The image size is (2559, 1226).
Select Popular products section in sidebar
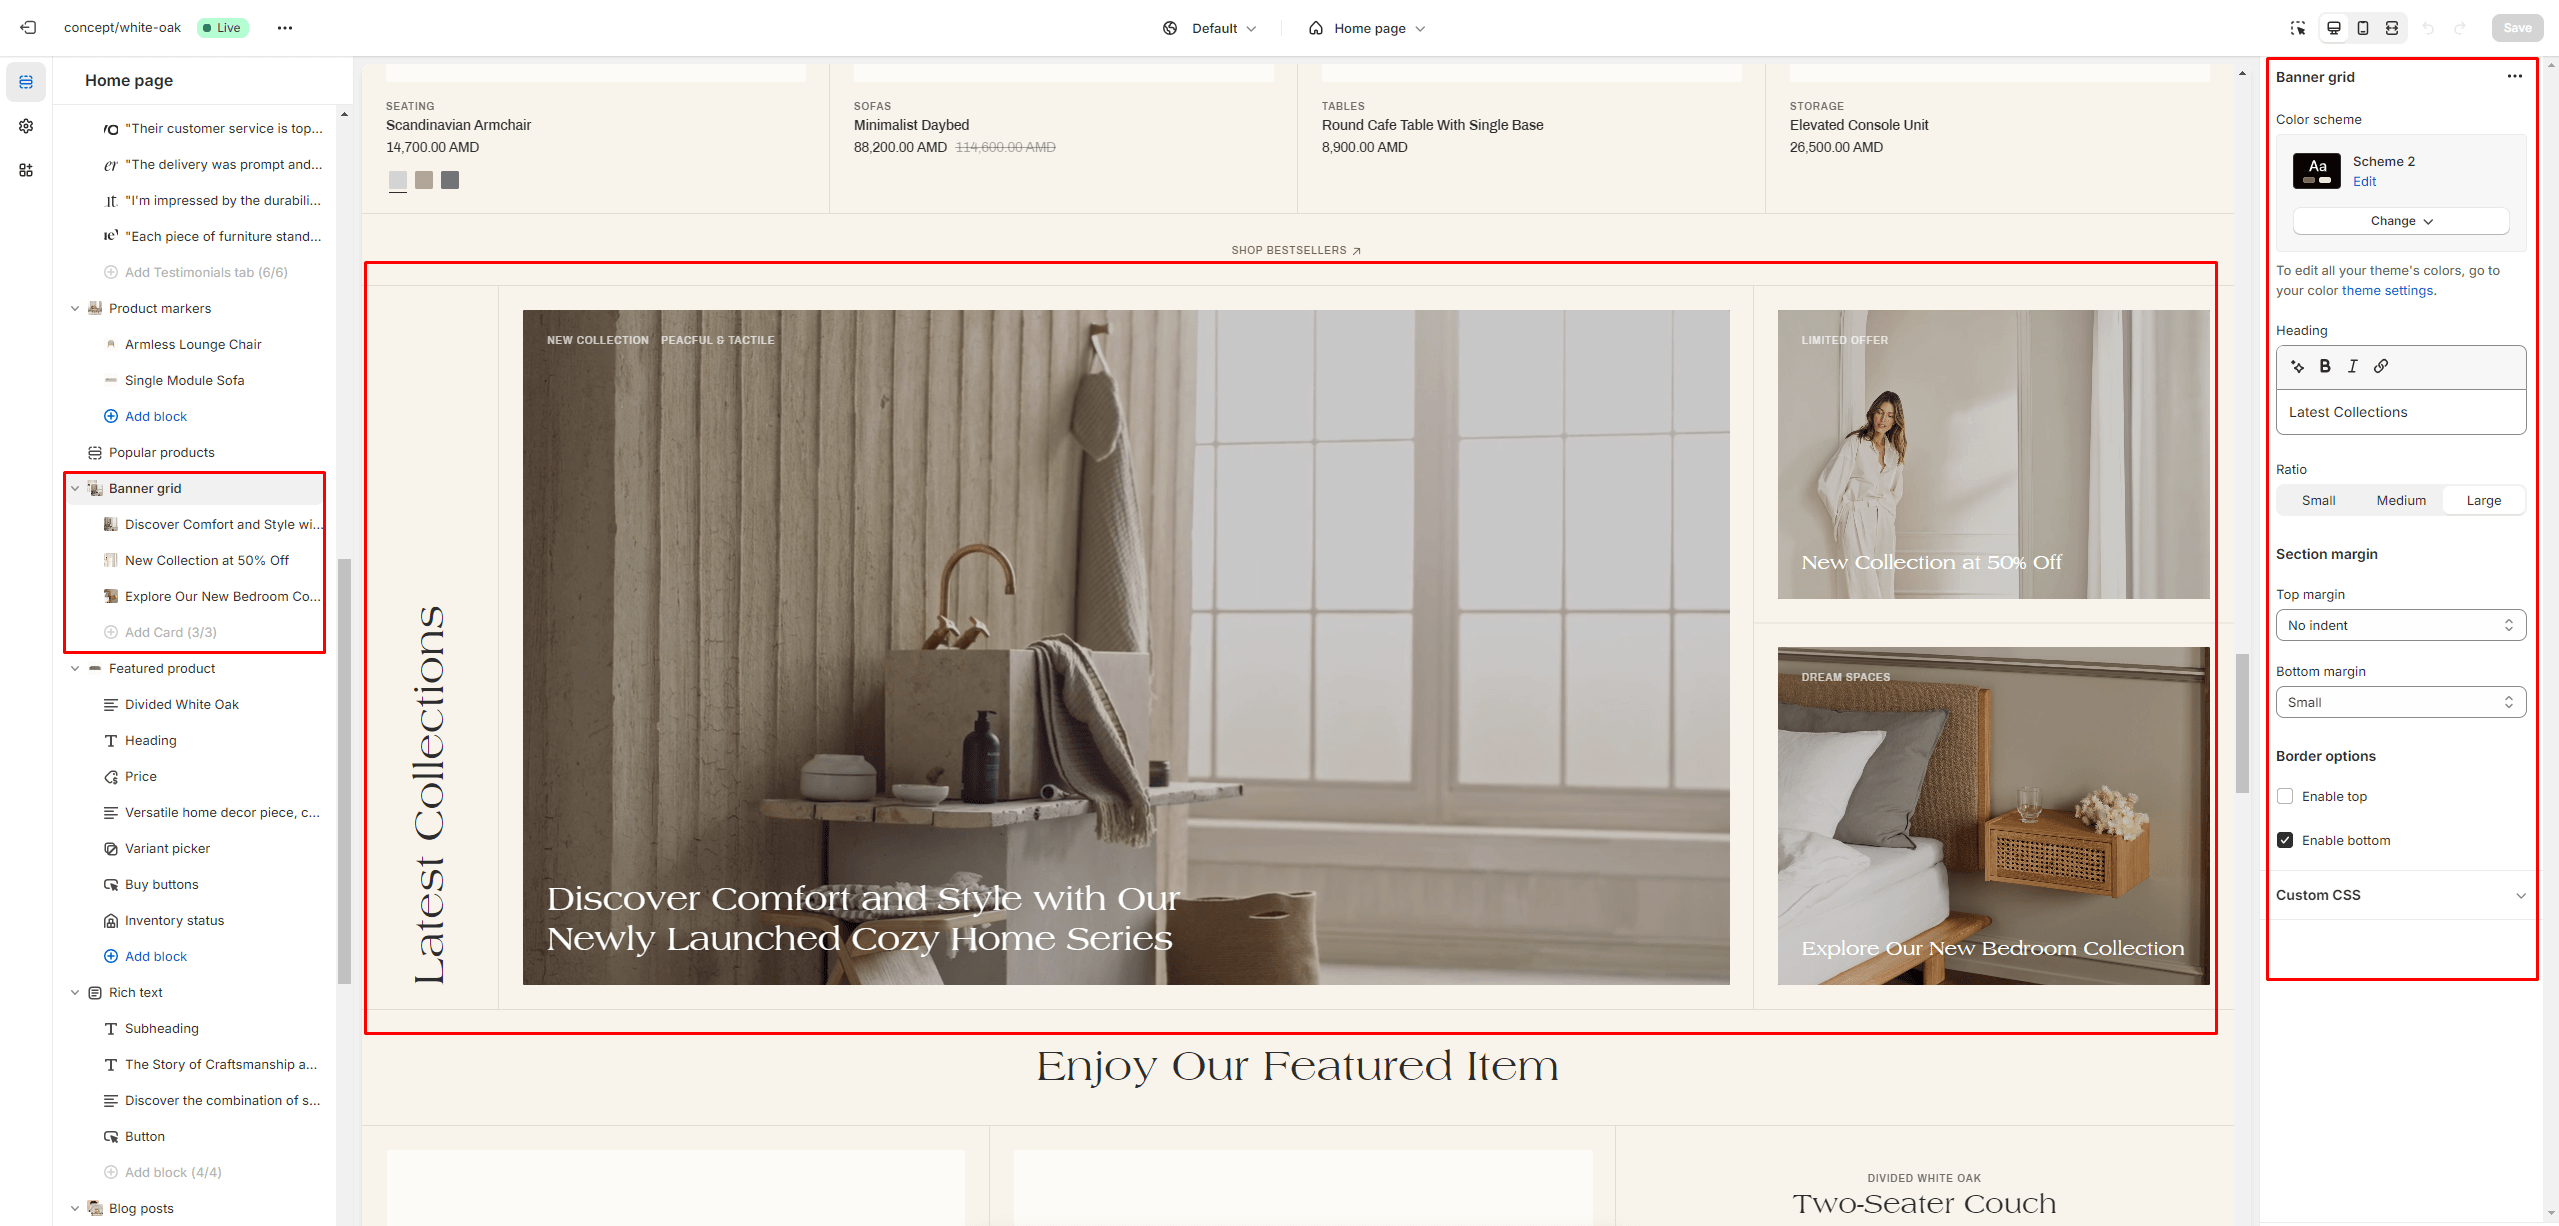[x=161, y=452]
